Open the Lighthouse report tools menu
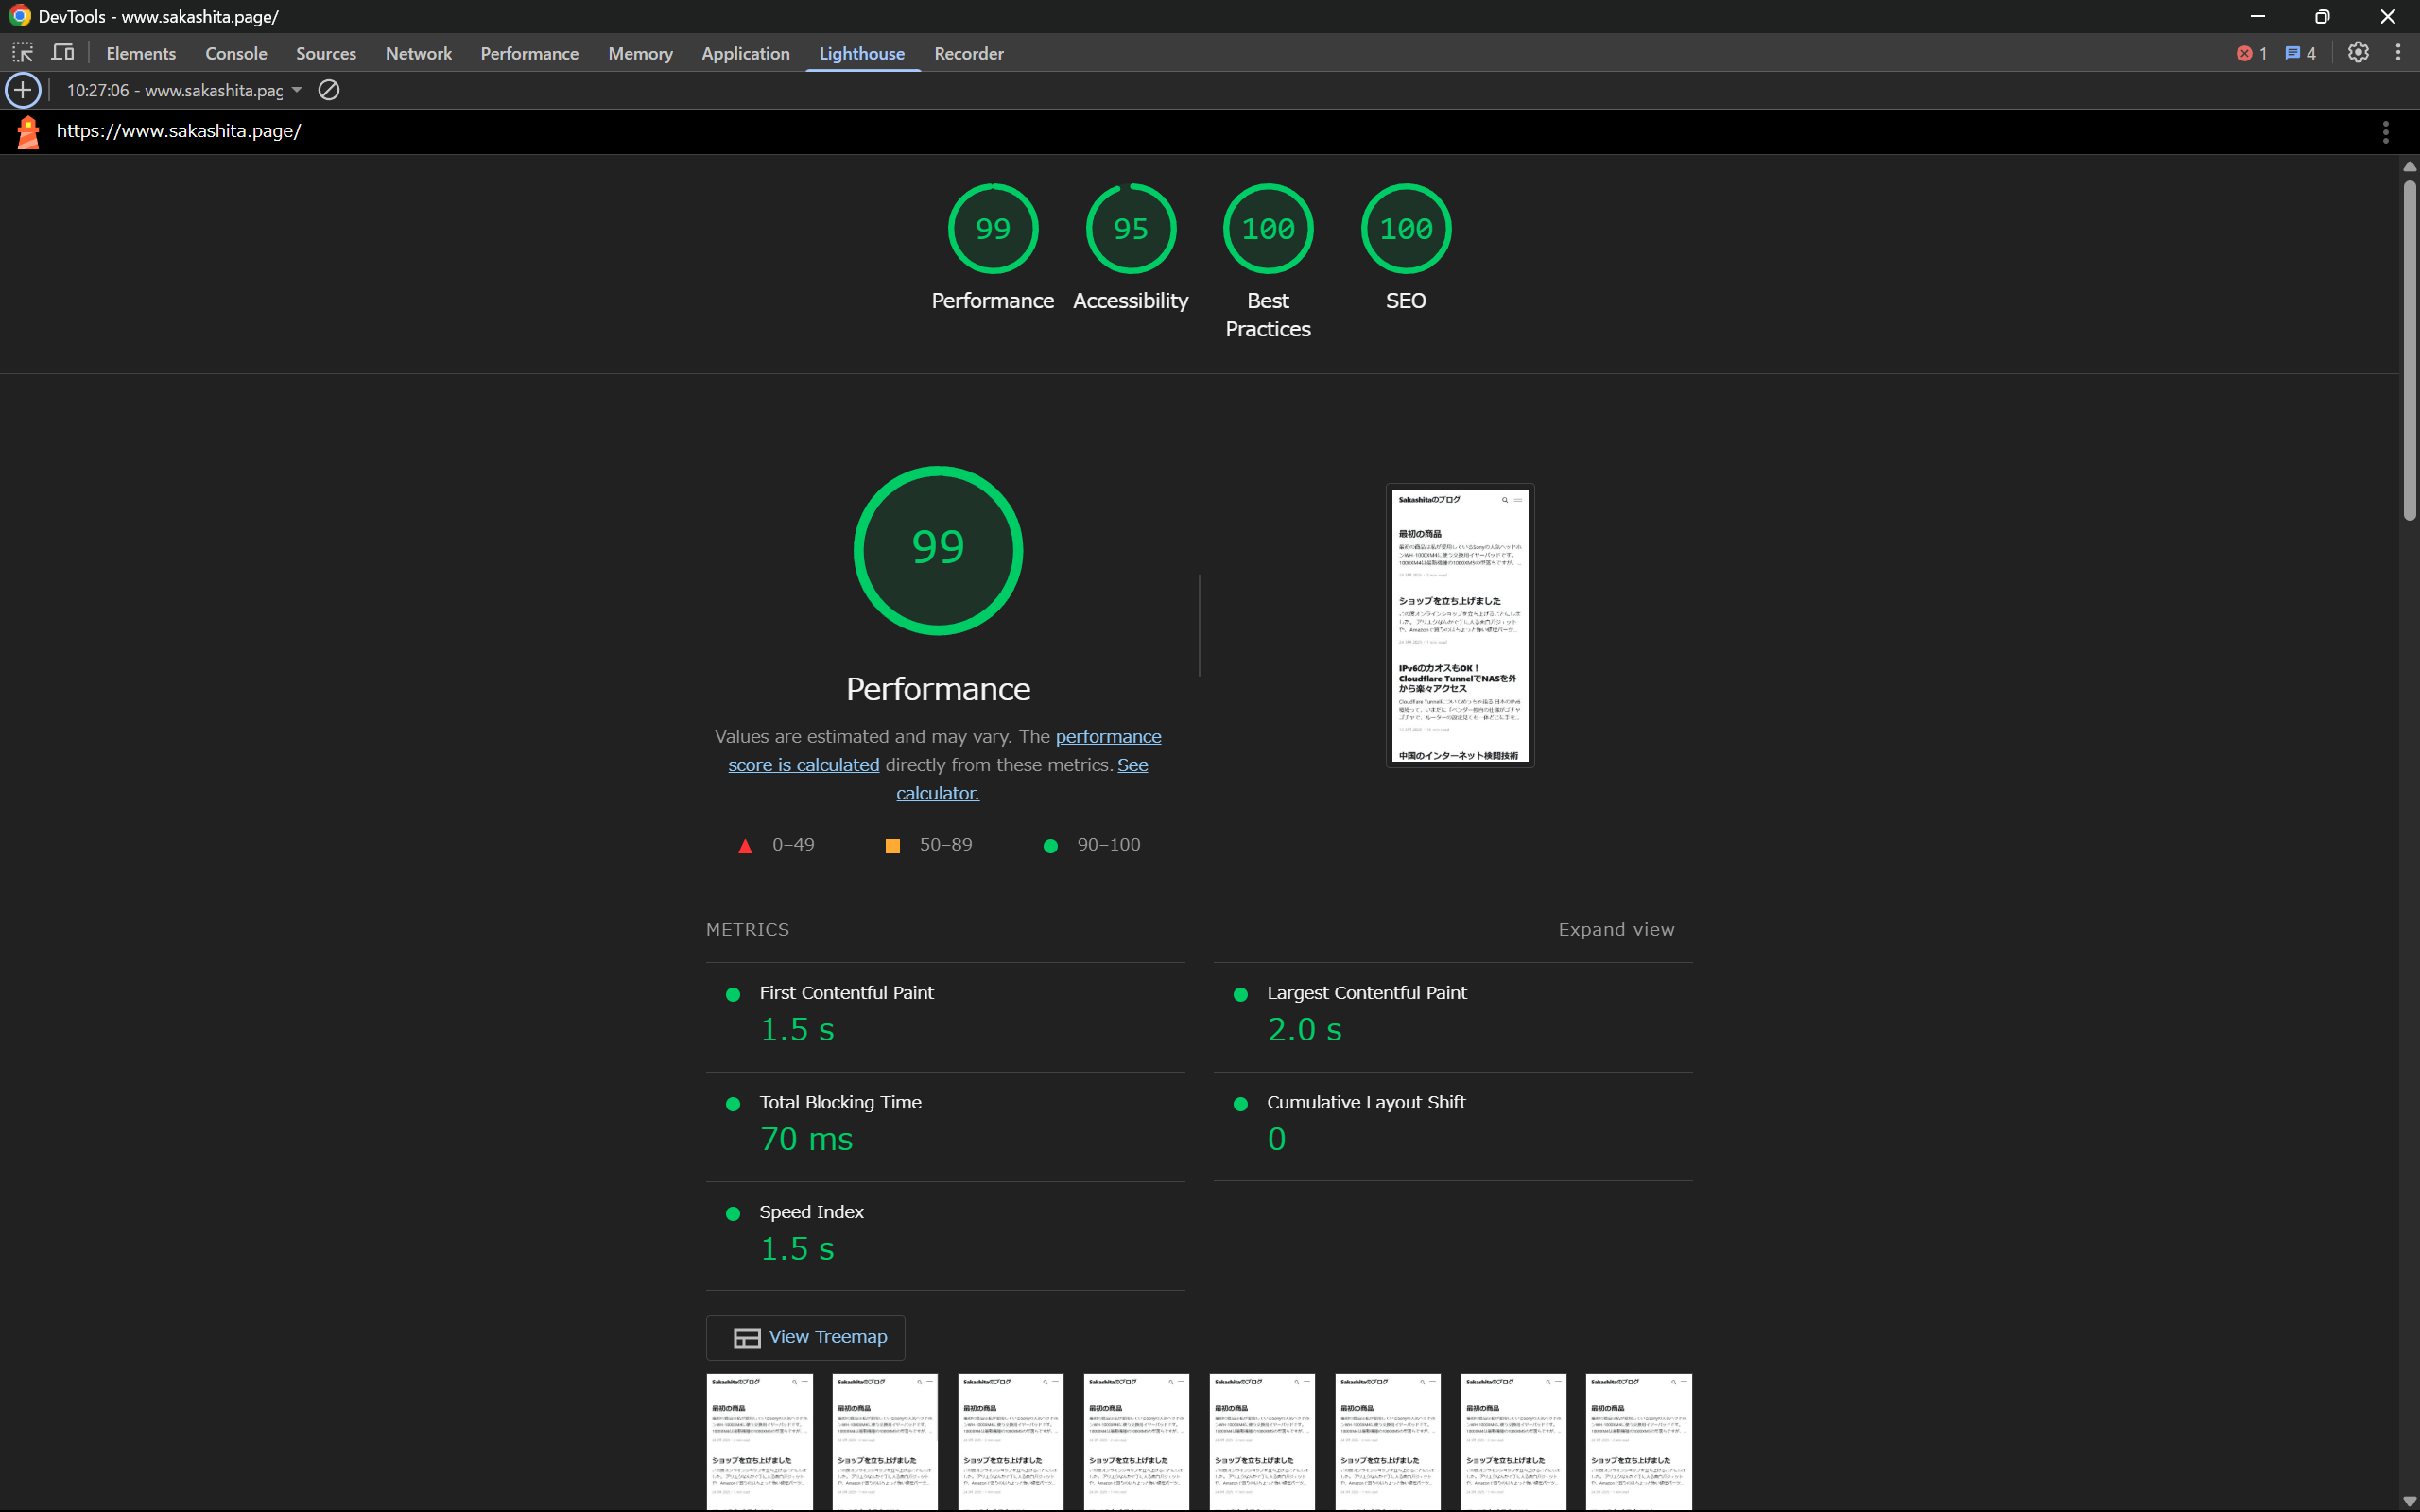 click(x=2385, y=132)
